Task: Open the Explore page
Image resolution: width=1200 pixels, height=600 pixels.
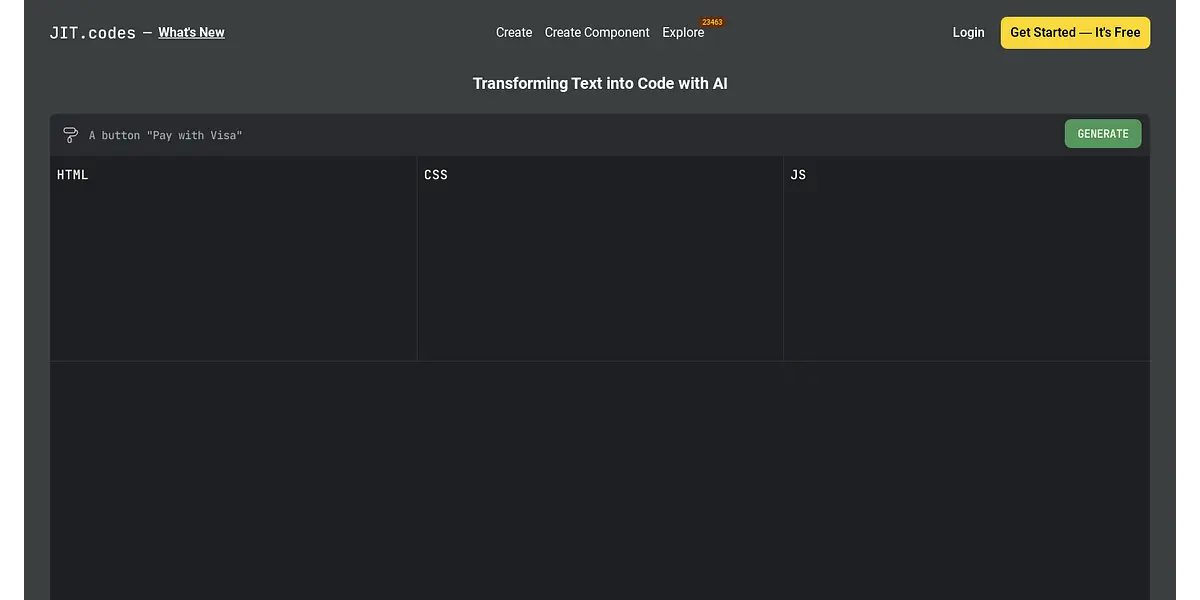Action: click(x=683, y=33)
